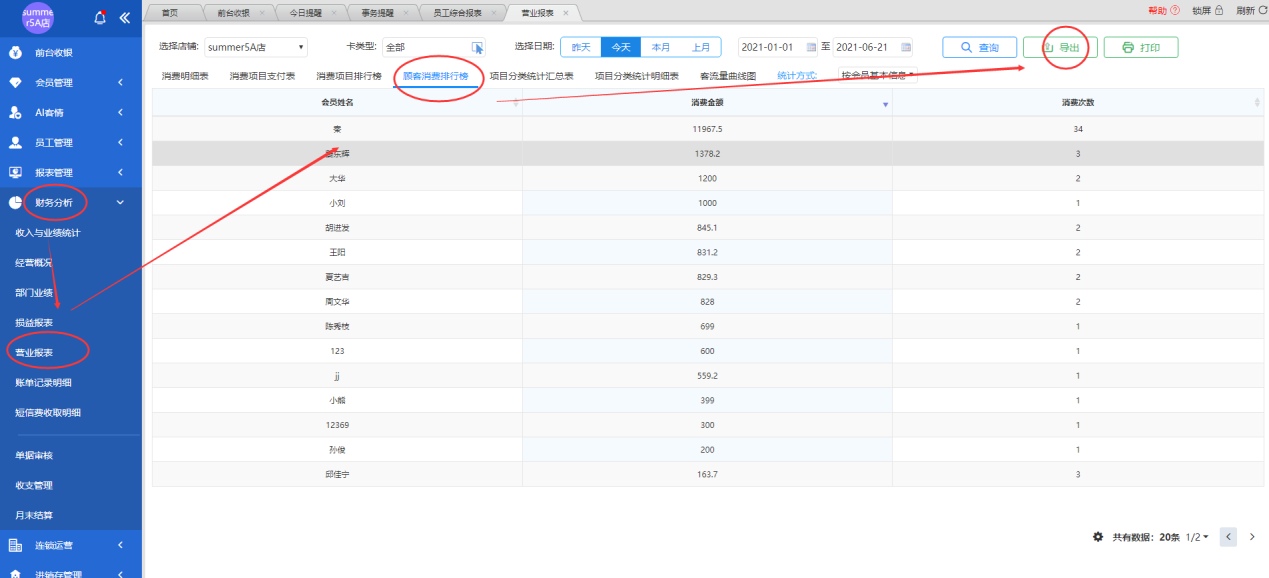Click the start date field 2021-01-01
The height and width of the screenshot is (578, 1269).
778,47
